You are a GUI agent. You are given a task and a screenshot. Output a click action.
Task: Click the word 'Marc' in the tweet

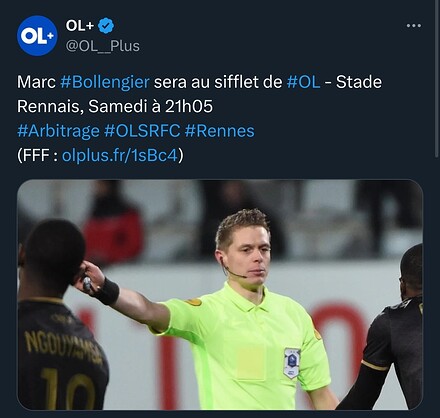pyautogui.click(x=36, y=82)
